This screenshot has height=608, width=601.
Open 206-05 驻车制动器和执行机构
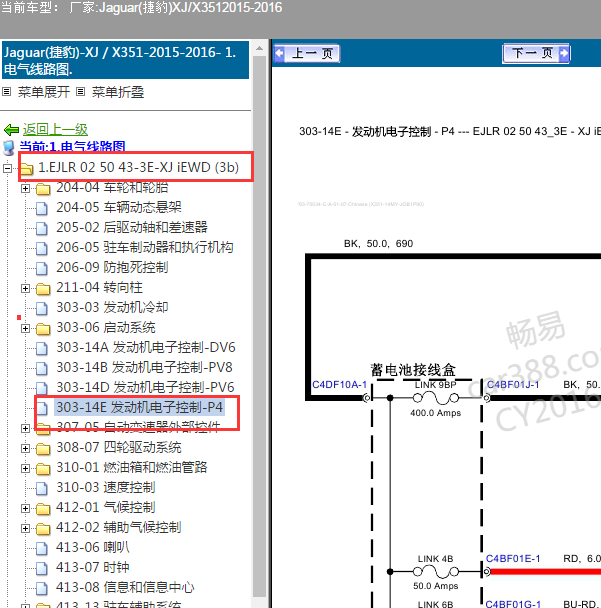pos(145,247)
